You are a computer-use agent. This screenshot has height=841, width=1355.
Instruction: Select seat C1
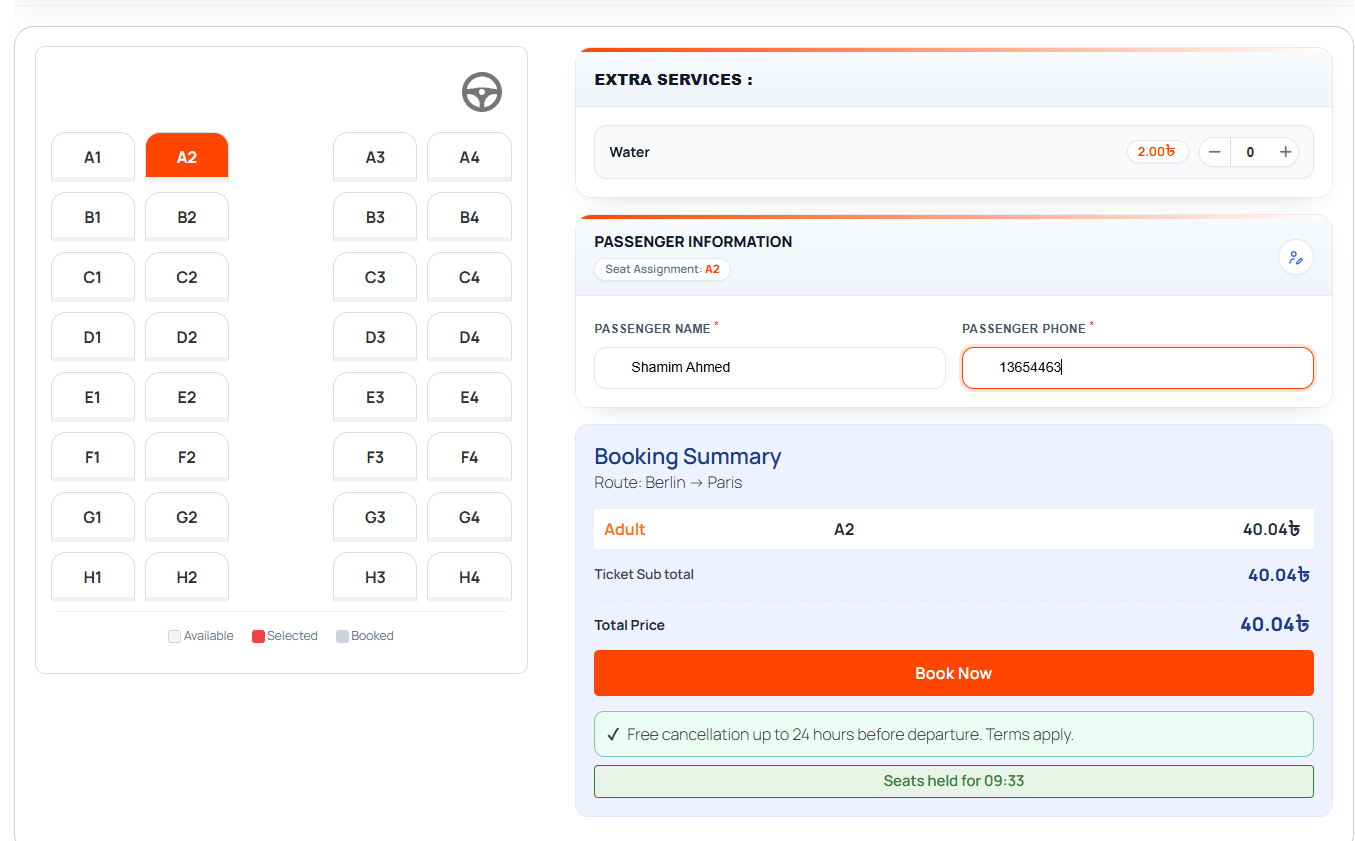click(93, 277)
